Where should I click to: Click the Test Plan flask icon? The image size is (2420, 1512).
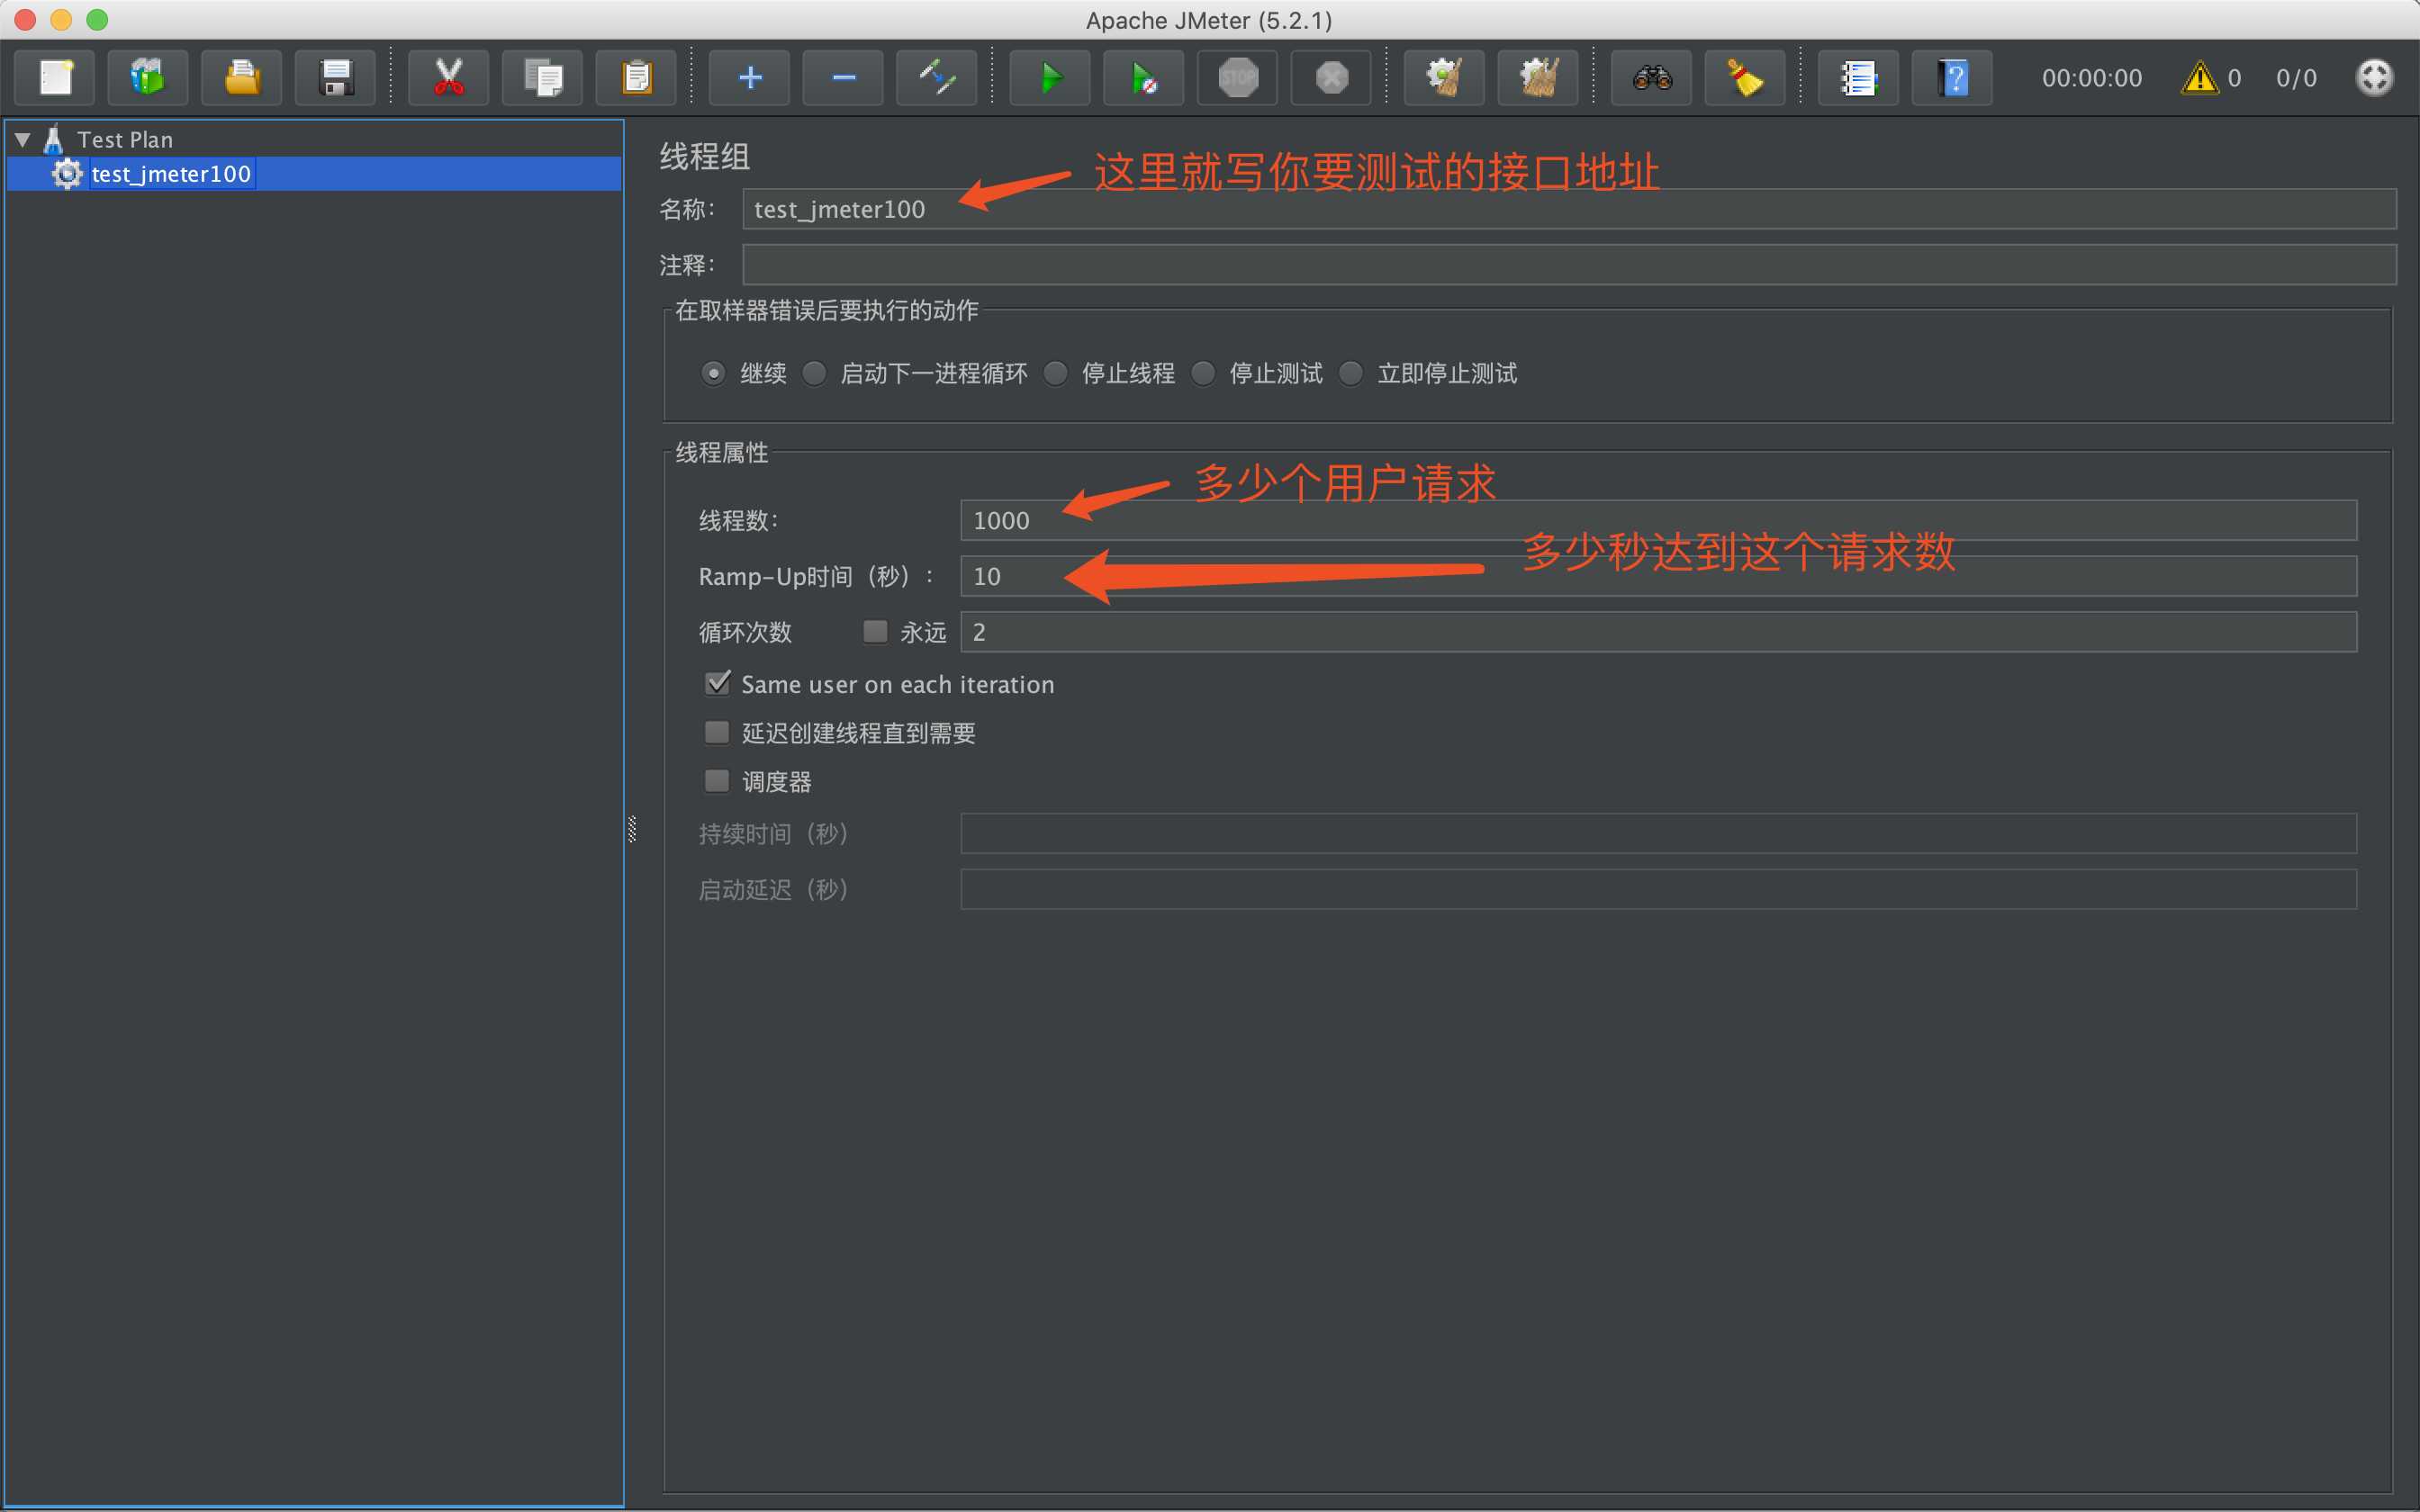(55, 139)
